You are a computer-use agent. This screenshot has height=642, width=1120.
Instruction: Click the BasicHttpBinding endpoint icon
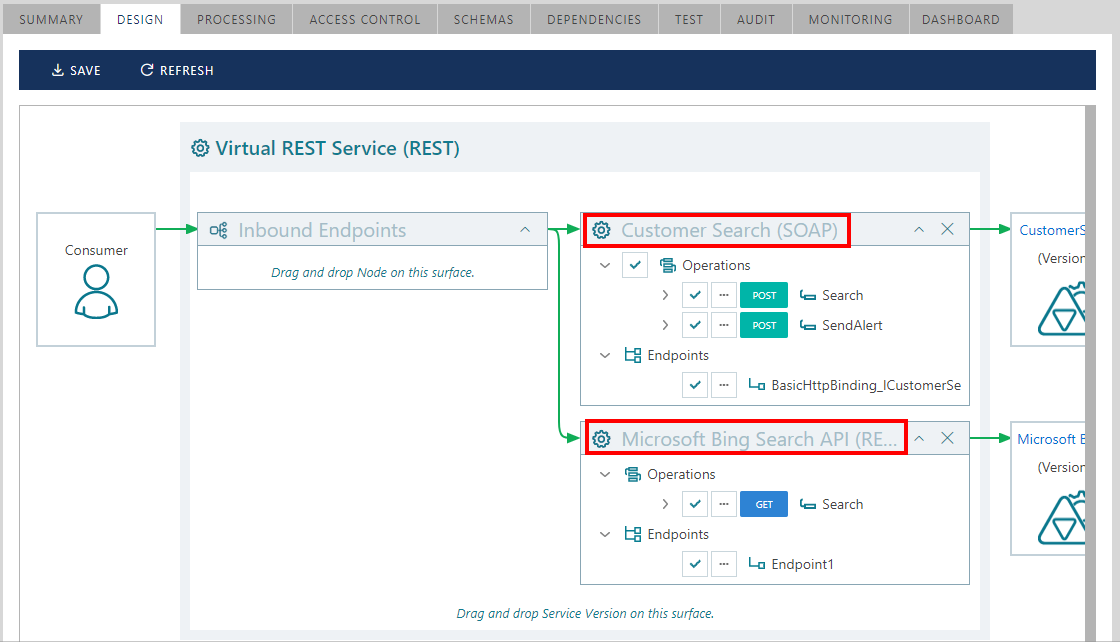[x=756, y=385]
